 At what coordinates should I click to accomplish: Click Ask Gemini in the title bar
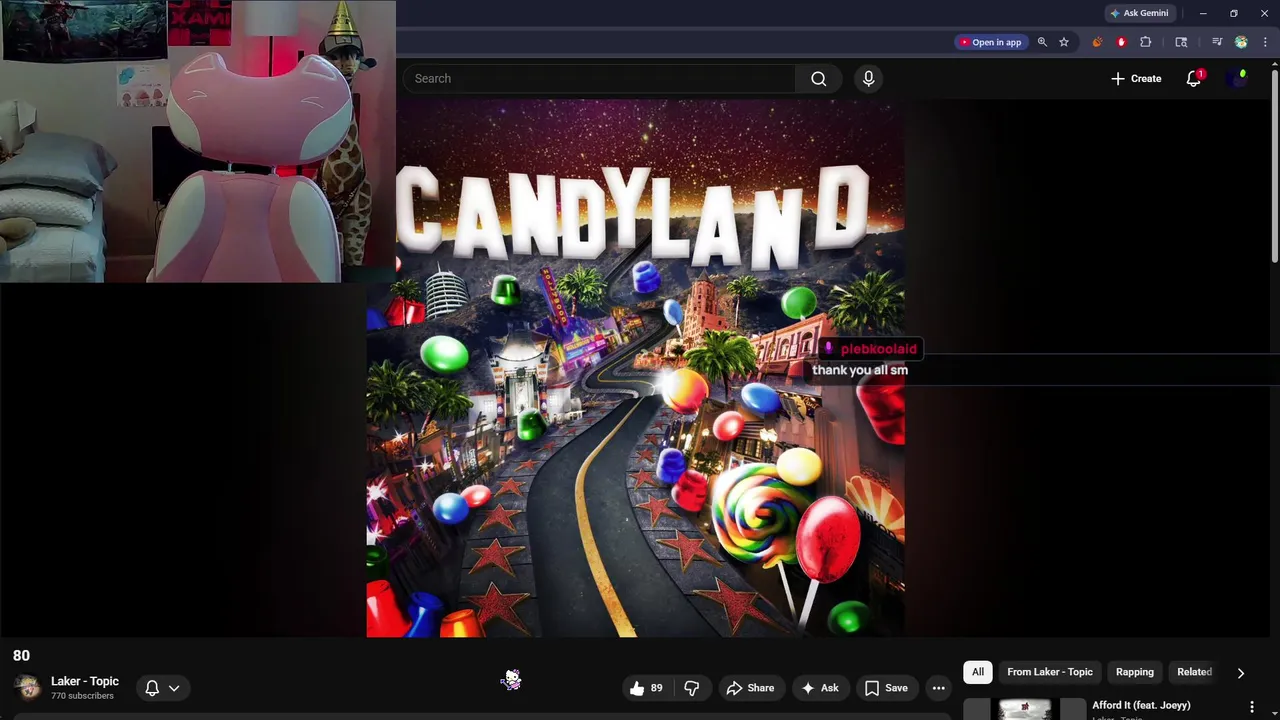pyautogui.click(x=1139, y=13)
